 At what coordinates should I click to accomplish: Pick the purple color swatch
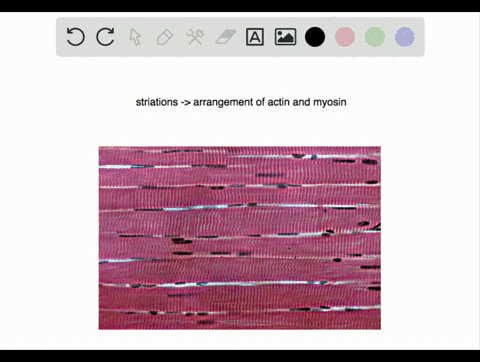pos(405,37)
